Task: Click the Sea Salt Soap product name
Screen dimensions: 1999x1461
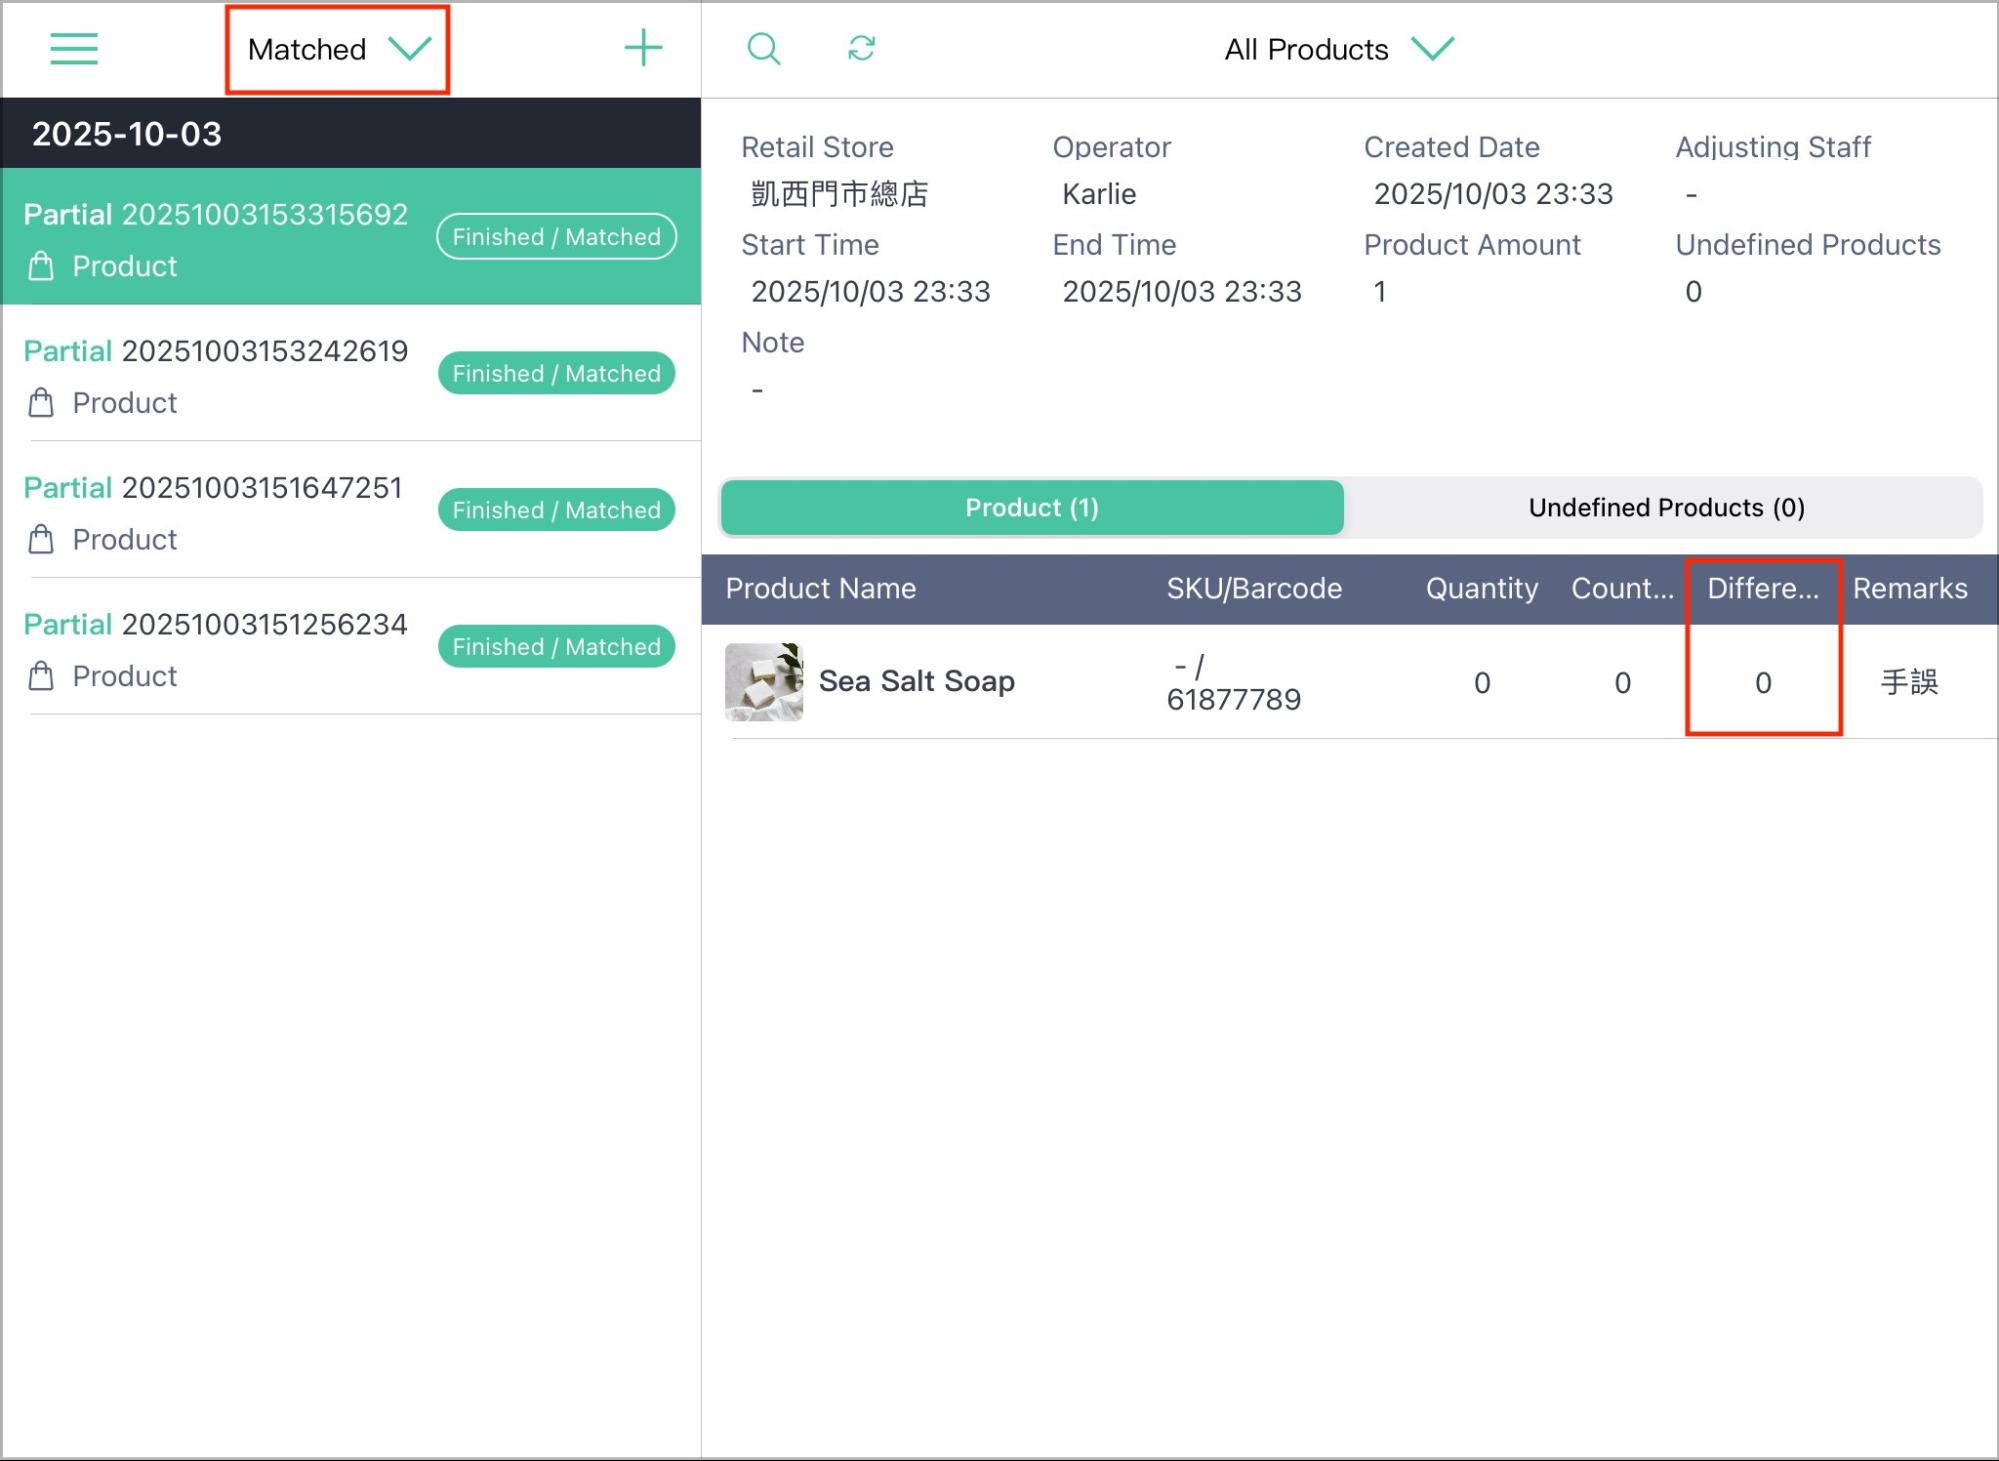Action: pos(917,682)
